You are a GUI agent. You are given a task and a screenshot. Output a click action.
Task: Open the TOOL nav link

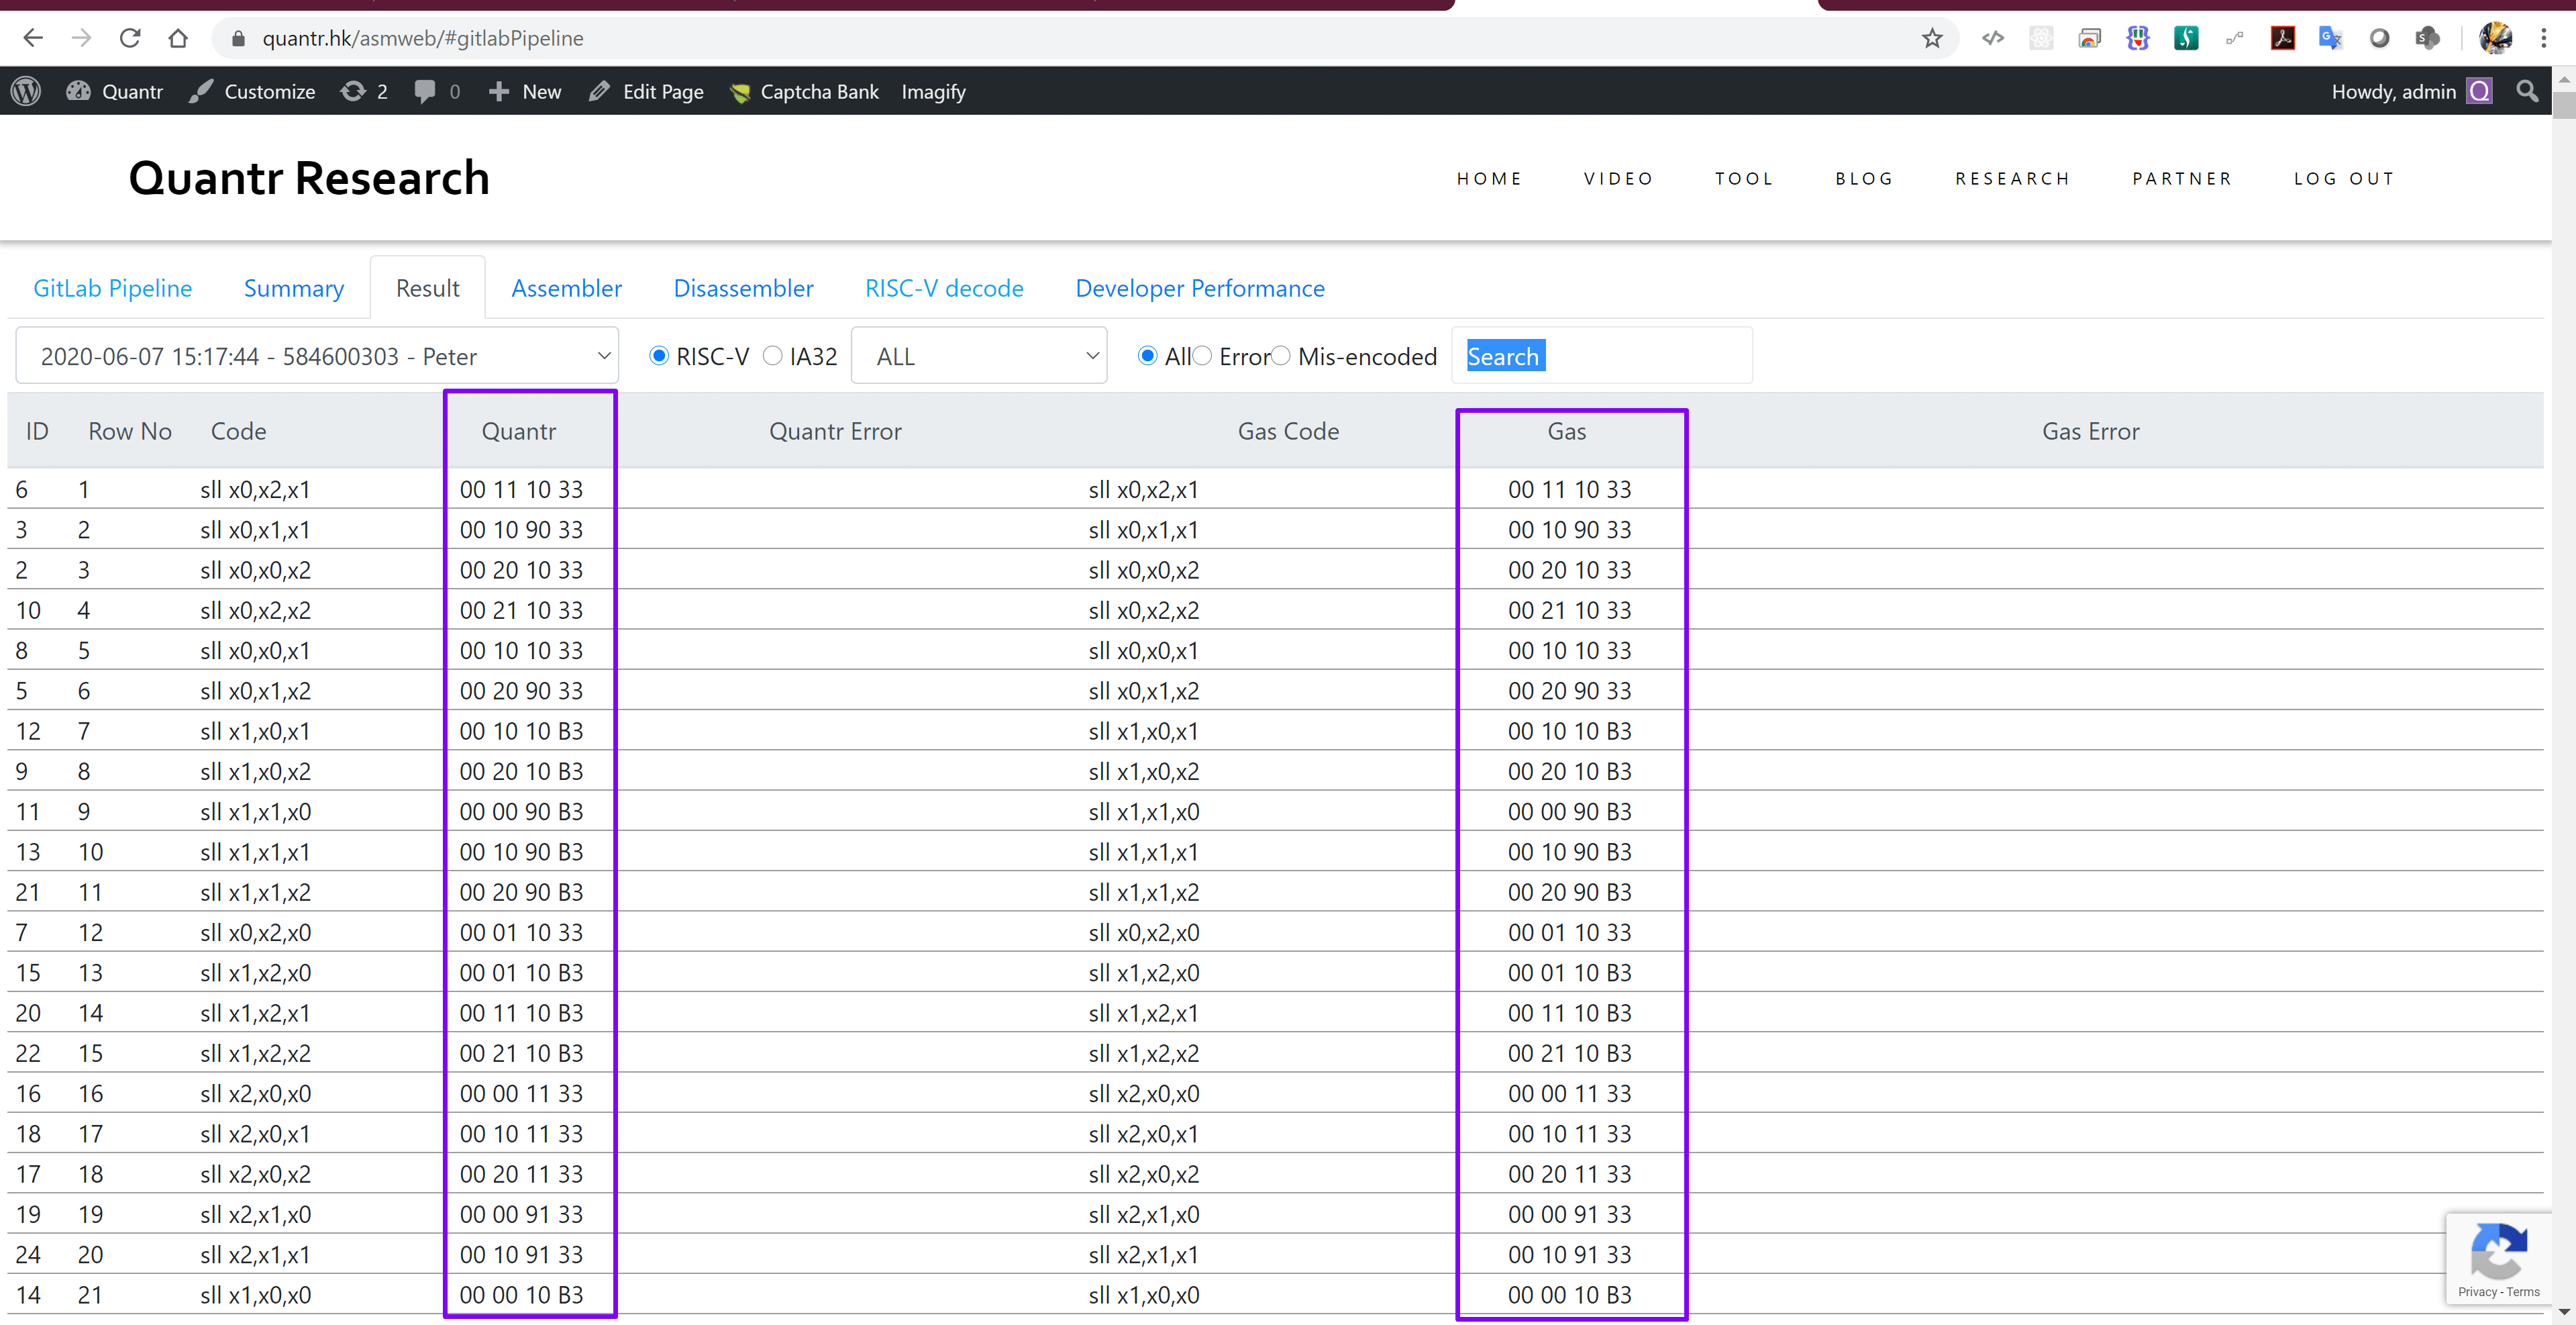point(1744,178)
